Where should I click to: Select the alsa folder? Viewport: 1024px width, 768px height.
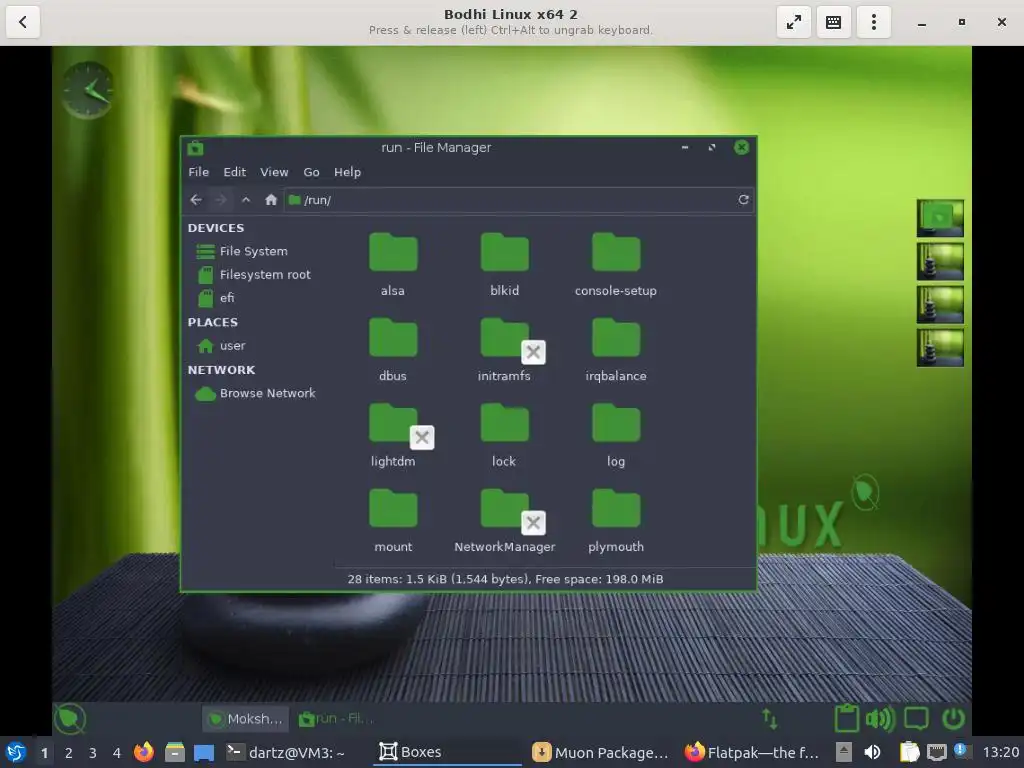coord(393,265)
